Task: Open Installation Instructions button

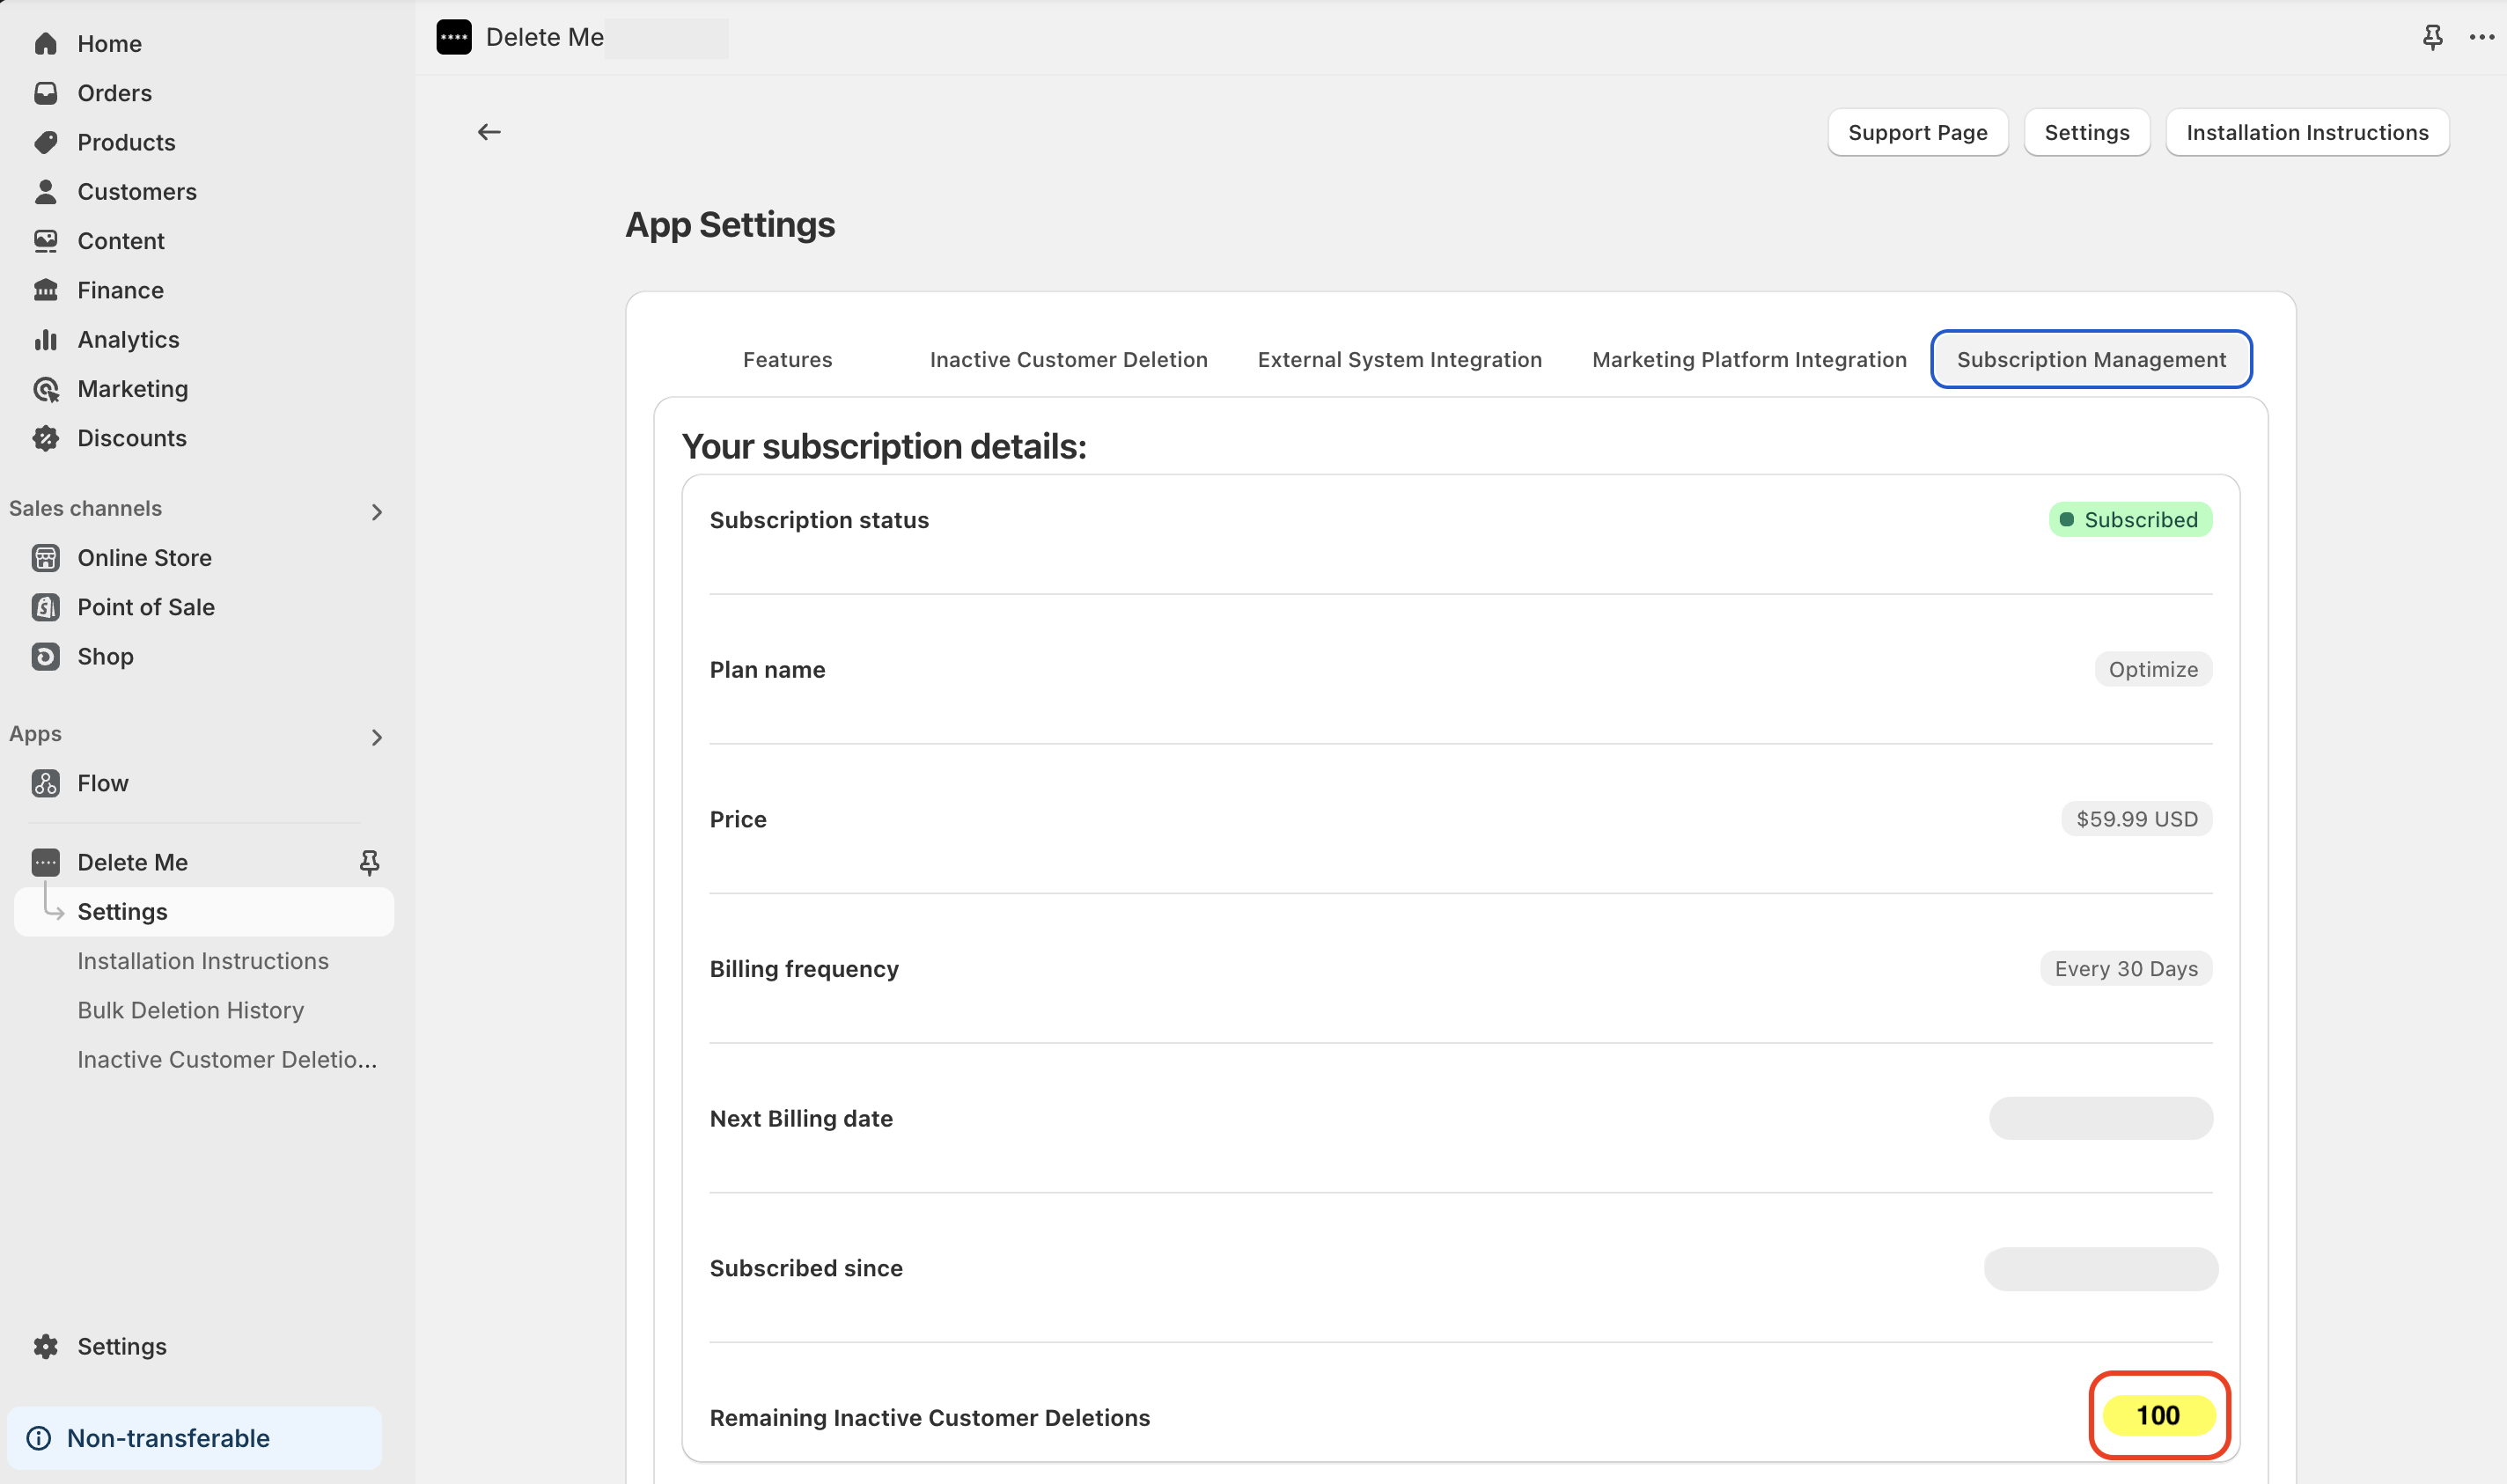Action: 2307,132
